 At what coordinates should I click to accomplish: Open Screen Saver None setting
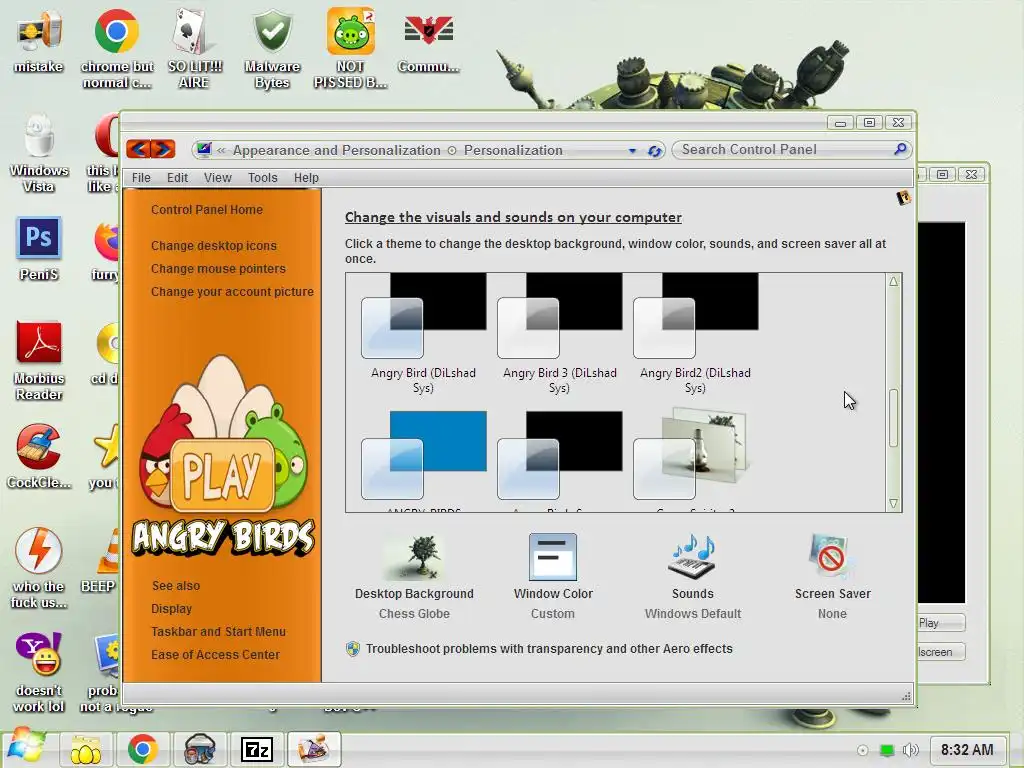pos(832,577)
